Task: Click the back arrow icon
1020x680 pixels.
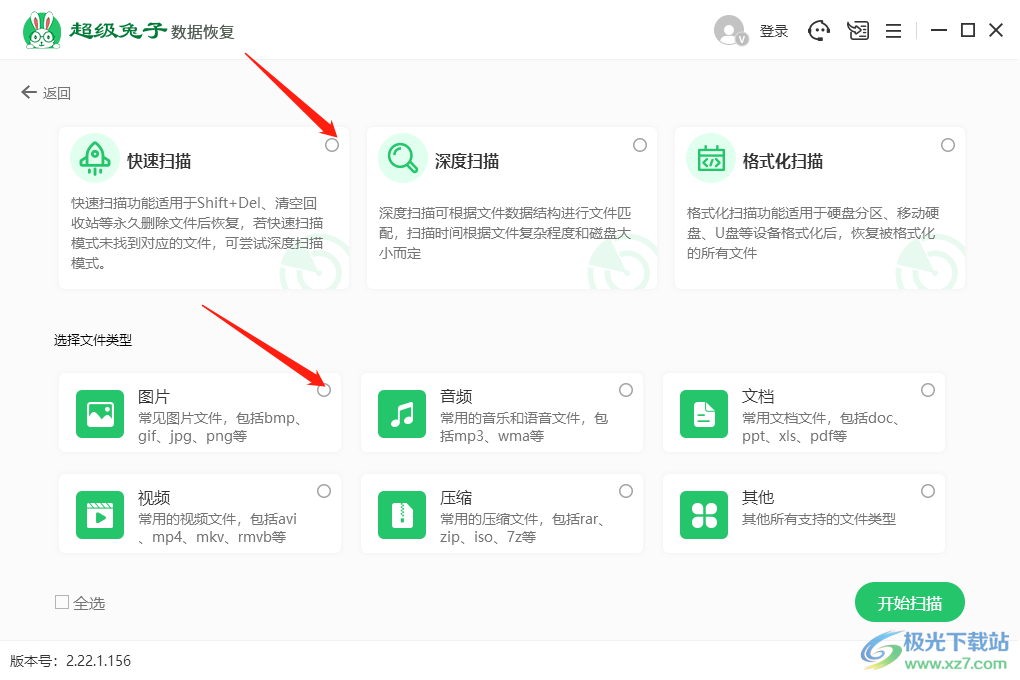Action: (29, 92)
